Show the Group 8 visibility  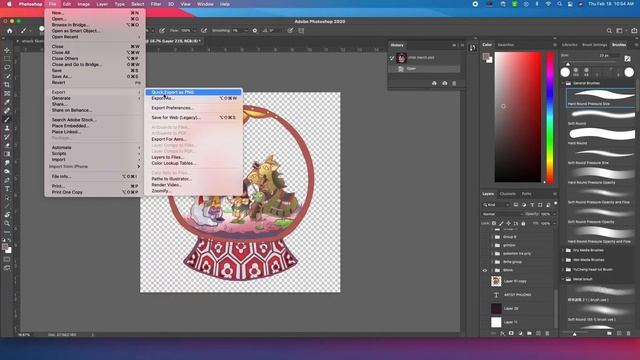[x=485, y=237]
